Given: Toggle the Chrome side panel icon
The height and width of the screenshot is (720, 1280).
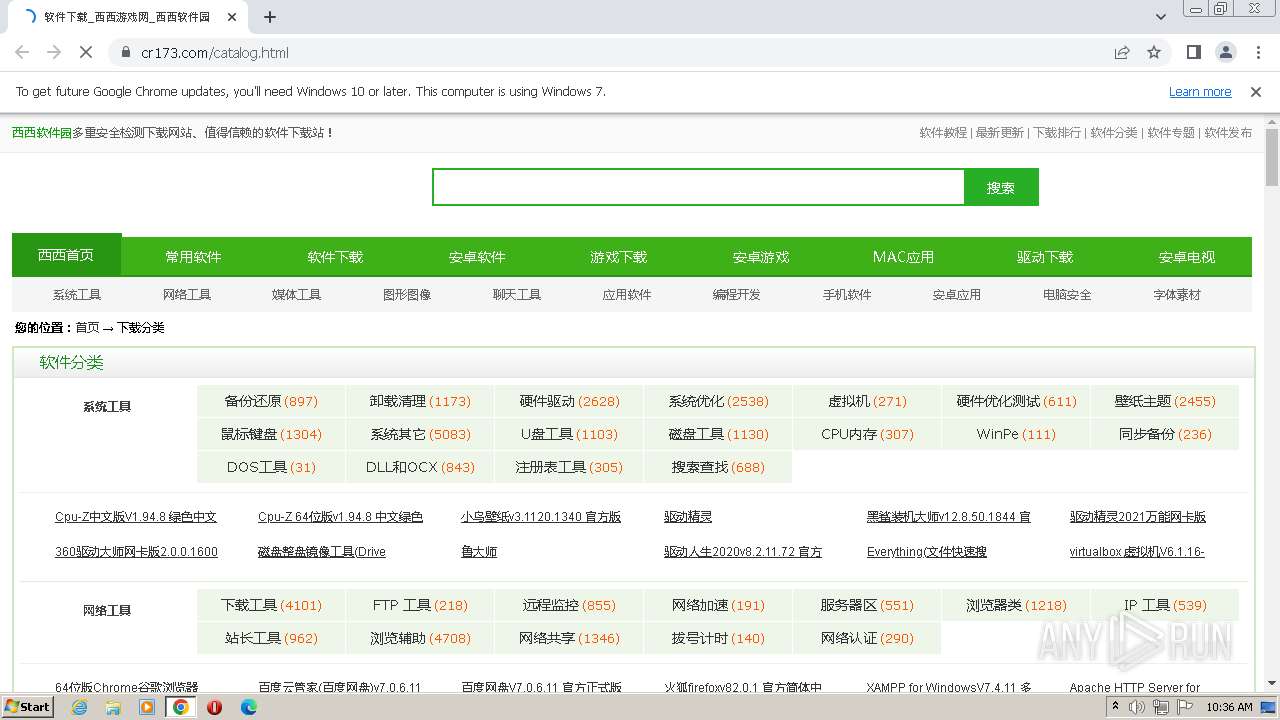Looking at the screenshot, I should (1193, 52).
